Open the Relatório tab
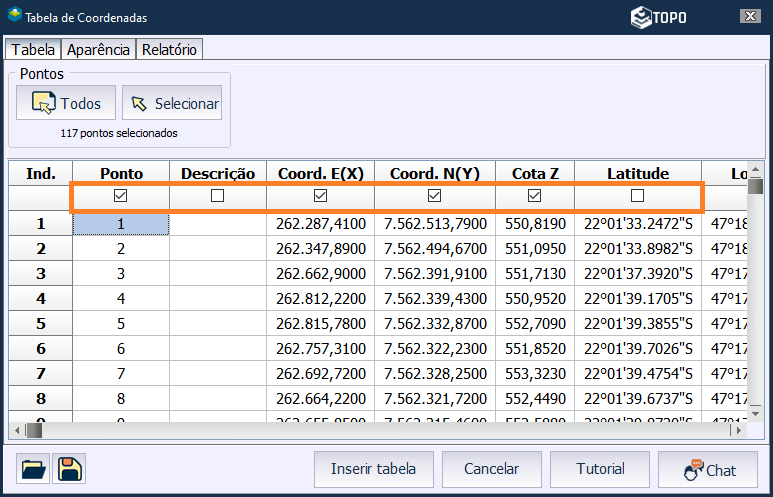773x497 pixels. [x=169, y=49]
